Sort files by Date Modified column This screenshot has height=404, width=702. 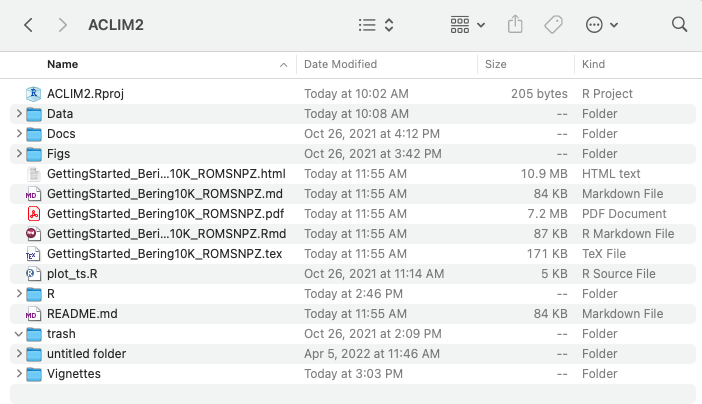click(340, 64)
